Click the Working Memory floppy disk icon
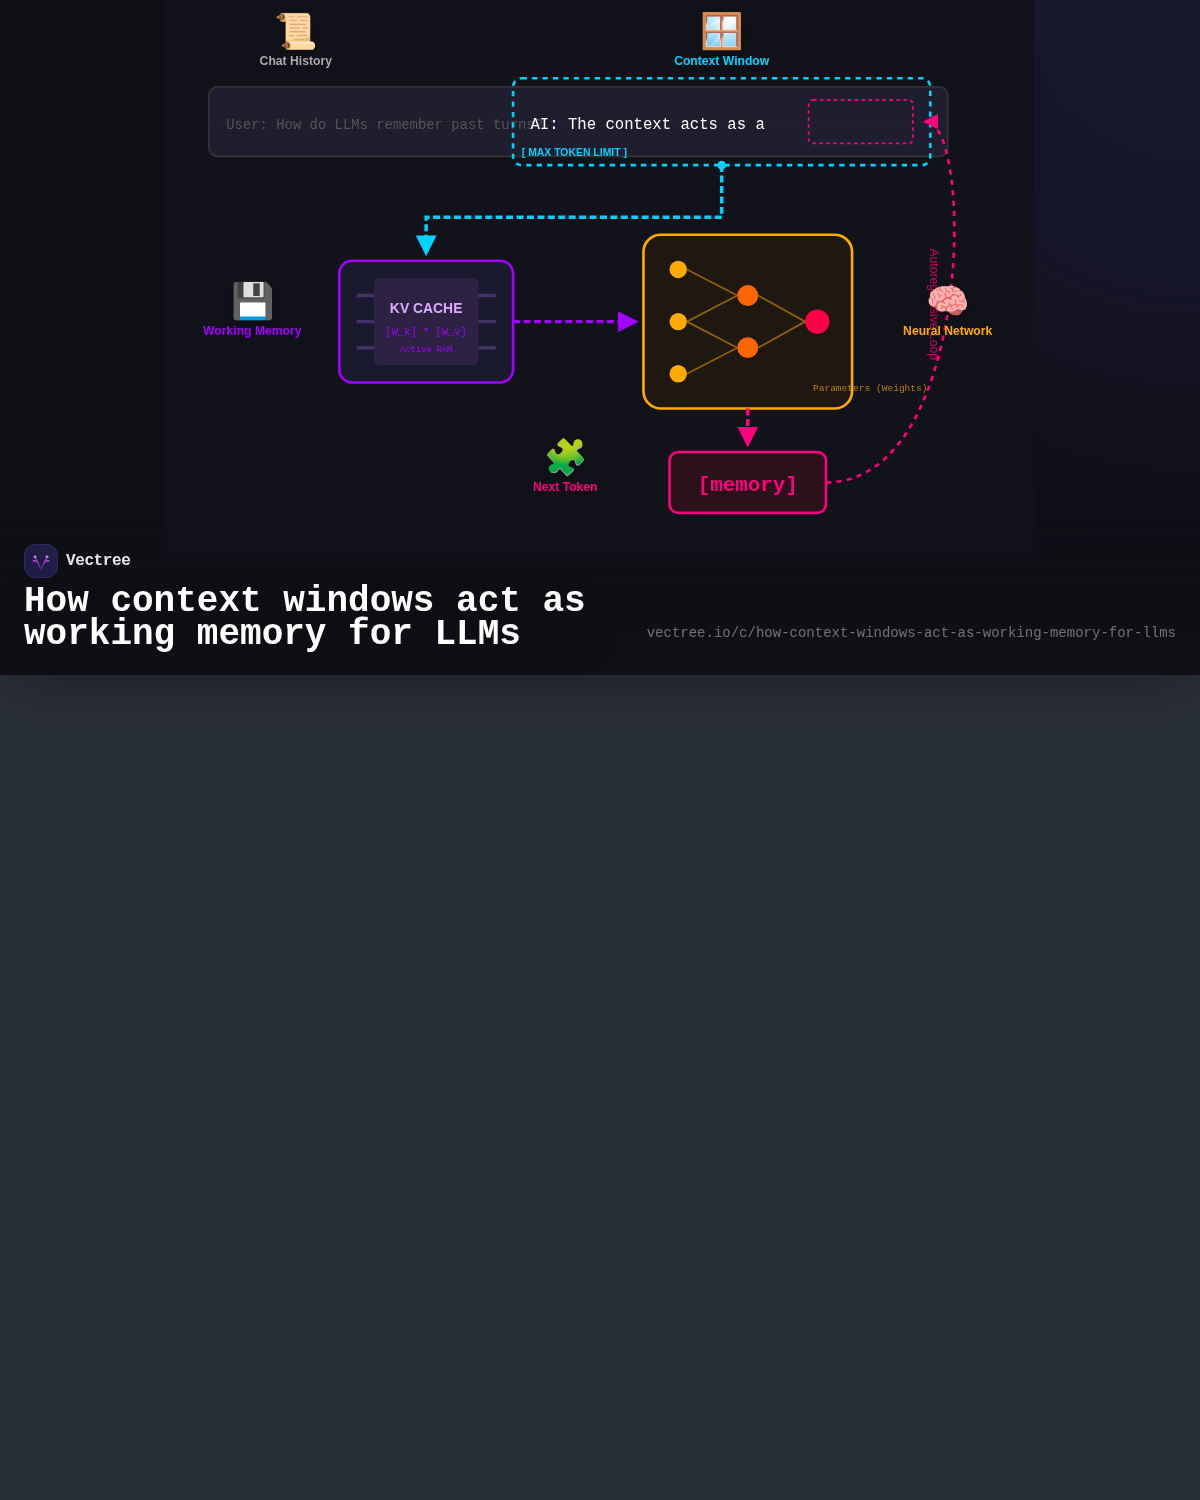Image resolution: width=1200 pixels, height=1500 pixels. [252, 300]
